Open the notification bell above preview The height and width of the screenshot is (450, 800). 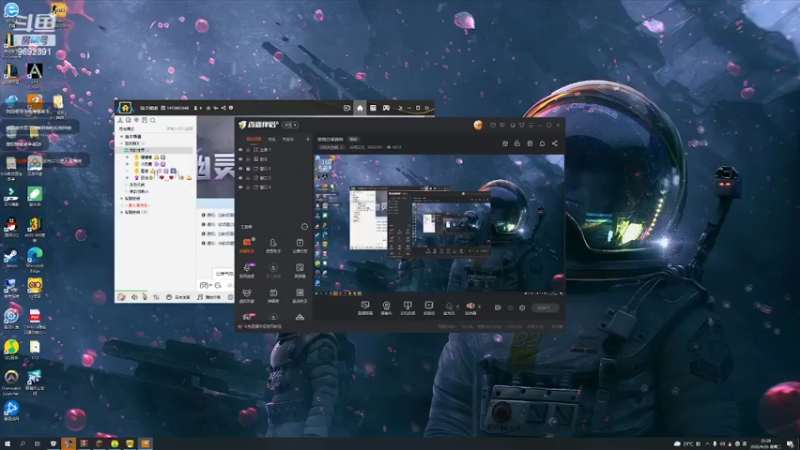click(x=542, y=143)
